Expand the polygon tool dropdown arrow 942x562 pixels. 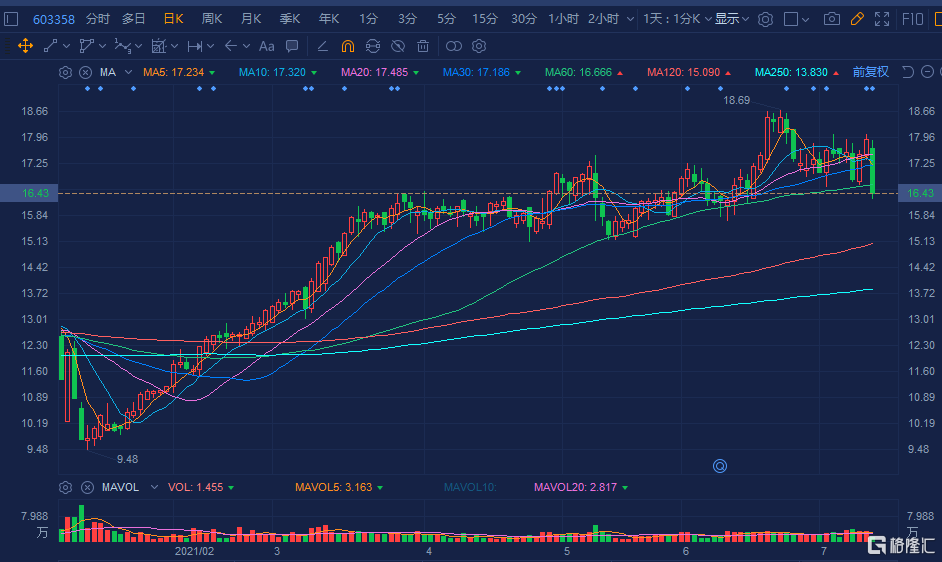(103, 46)
